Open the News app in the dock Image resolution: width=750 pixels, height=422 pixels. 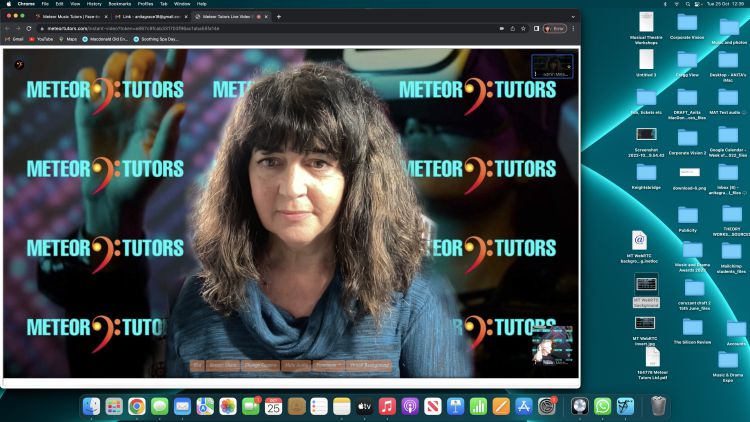tap(433, 407)
